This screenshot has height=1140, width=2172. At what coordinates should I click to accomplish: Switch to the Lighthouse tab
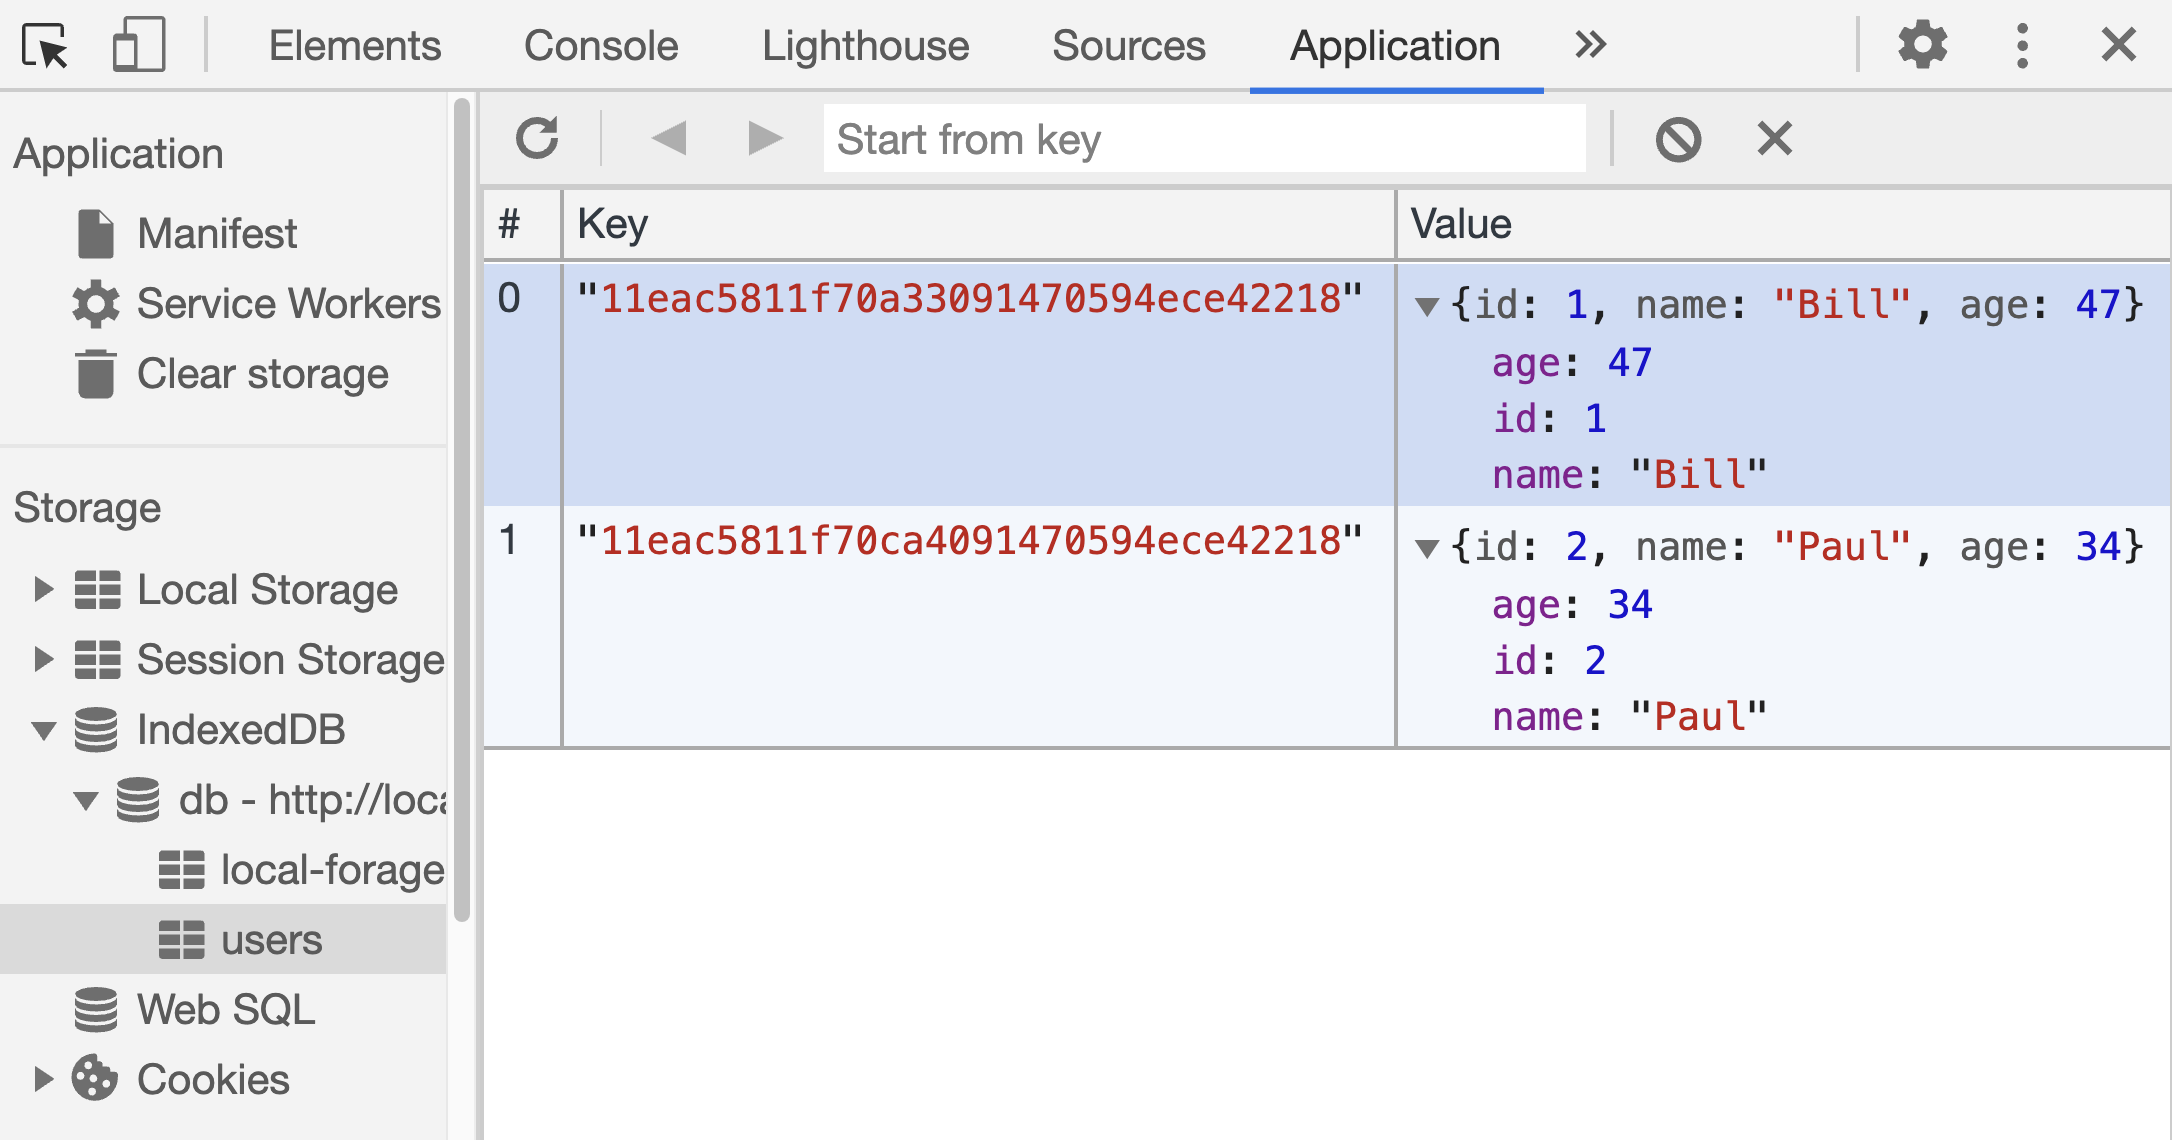click(x=865, y=46)
